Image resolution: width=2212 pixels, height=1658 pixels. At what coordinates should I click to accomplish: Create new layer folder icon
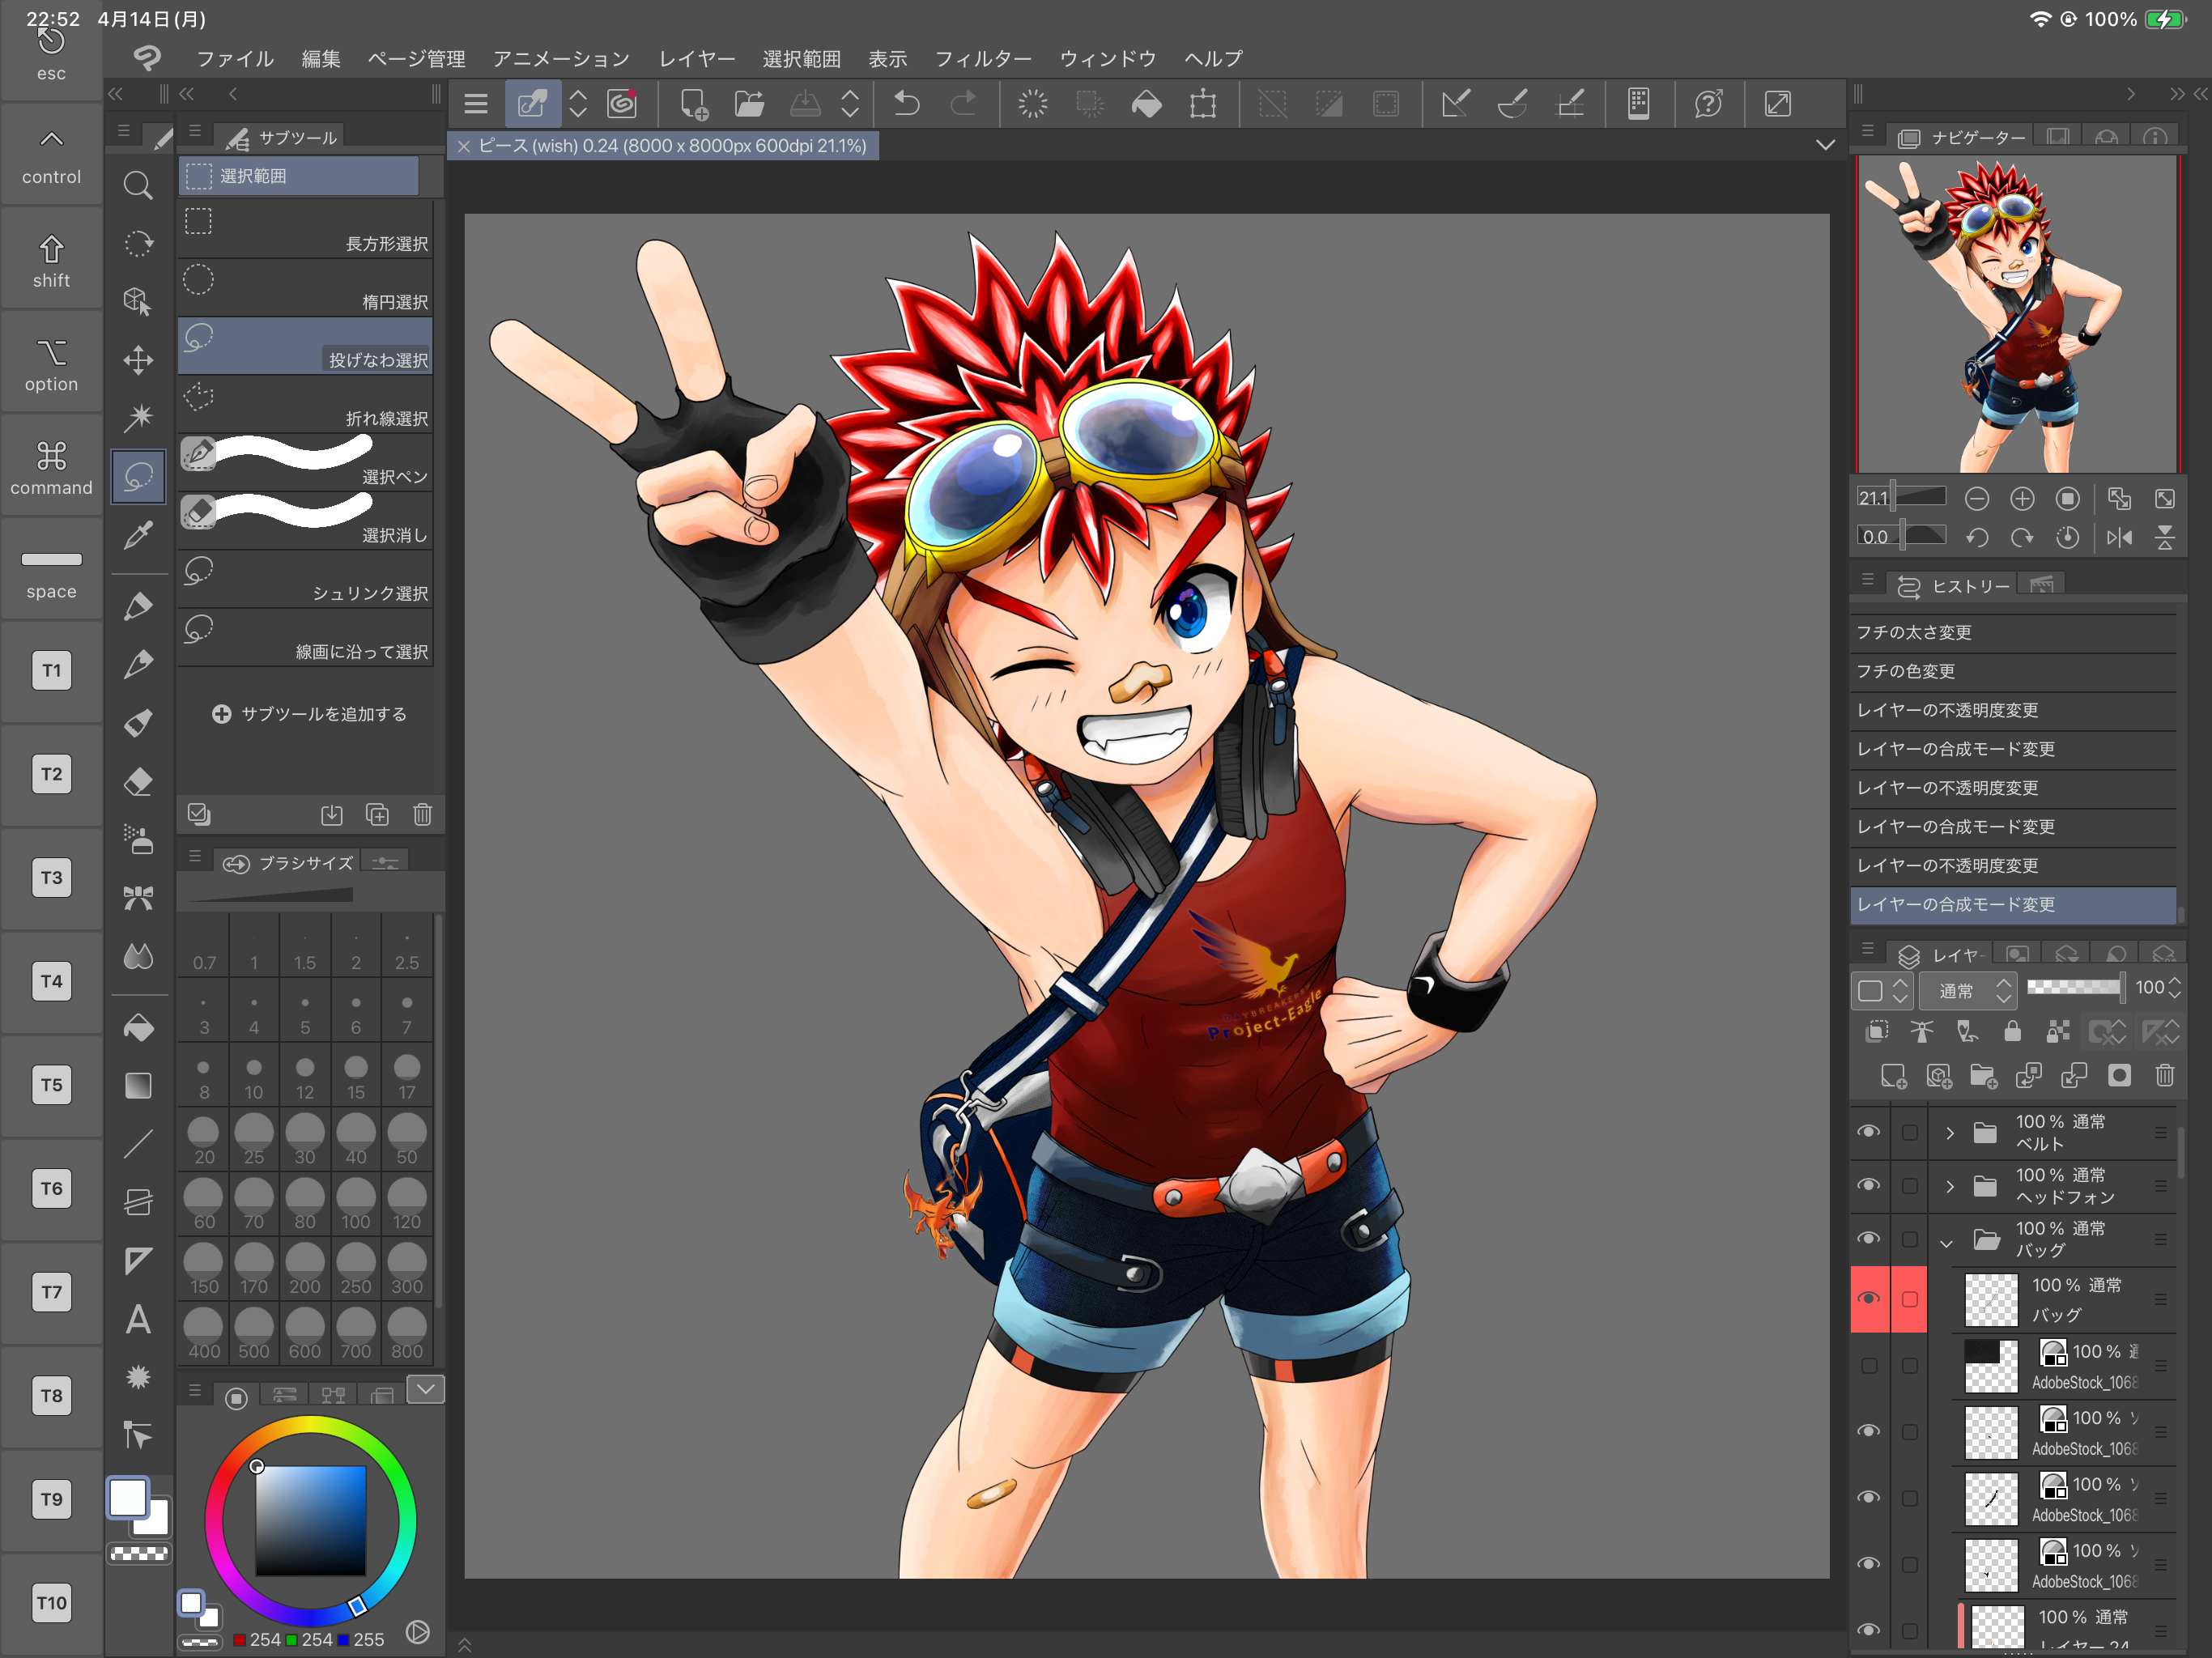point(1984,1075)
